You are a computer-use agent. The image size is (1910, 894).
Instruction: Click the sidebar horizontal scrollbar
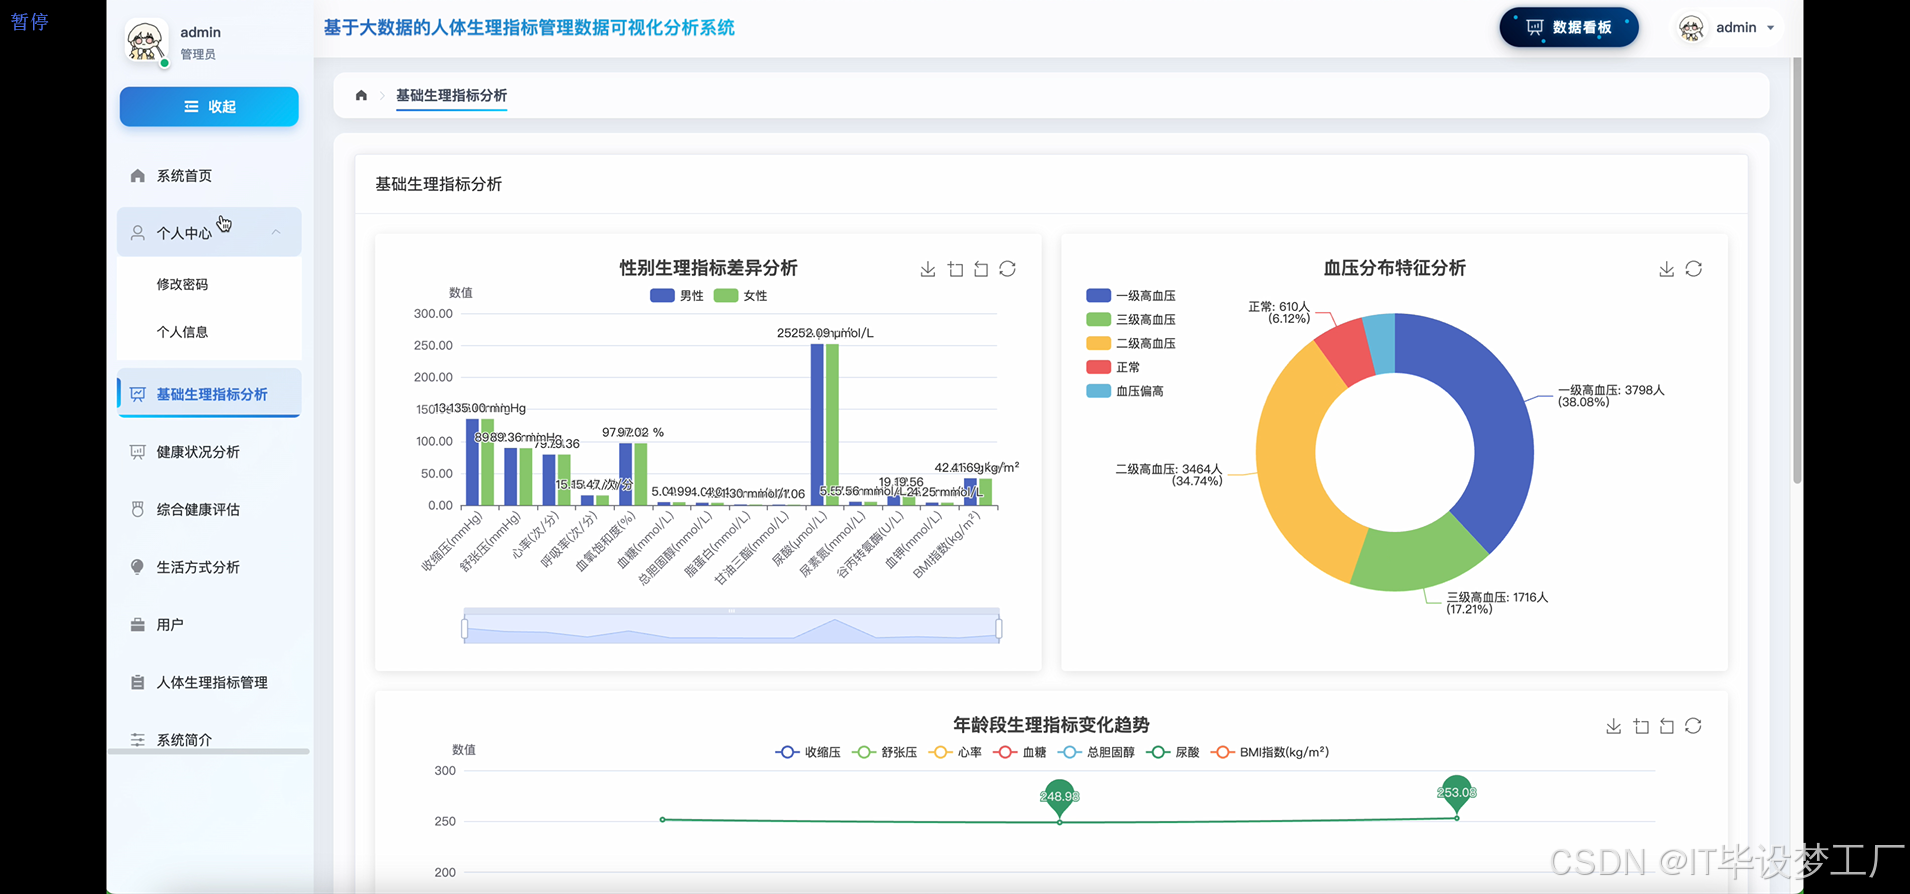208,751
